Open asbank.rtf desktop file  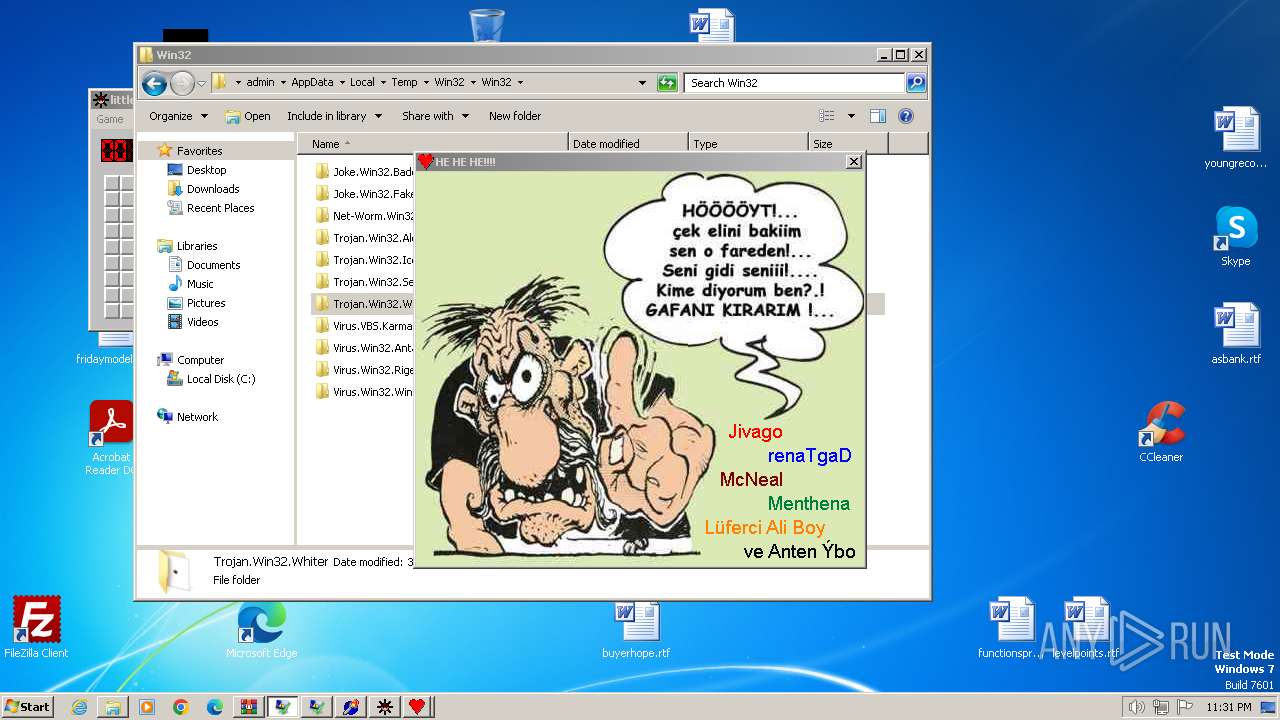[x=1236, y=334]
